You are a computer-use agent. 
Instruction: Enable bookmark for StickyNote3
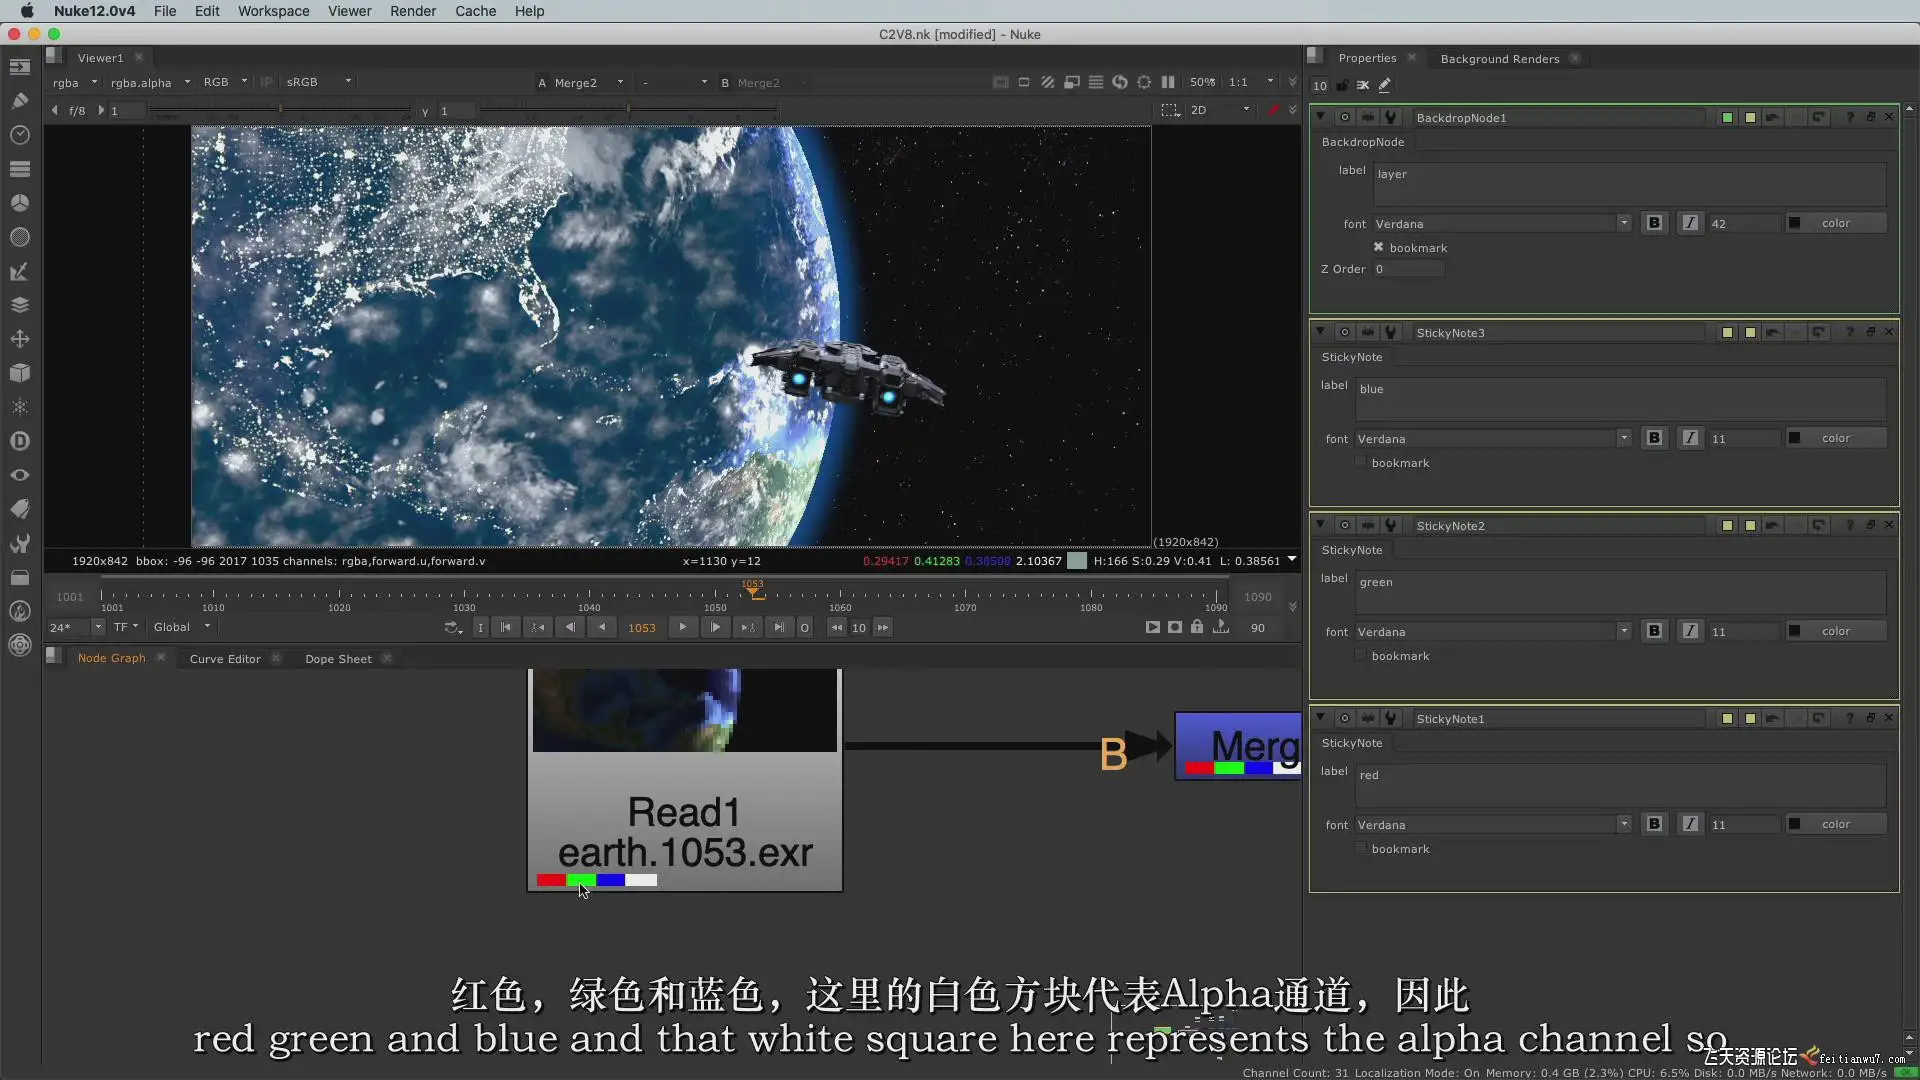click(x=1360, y=462)
